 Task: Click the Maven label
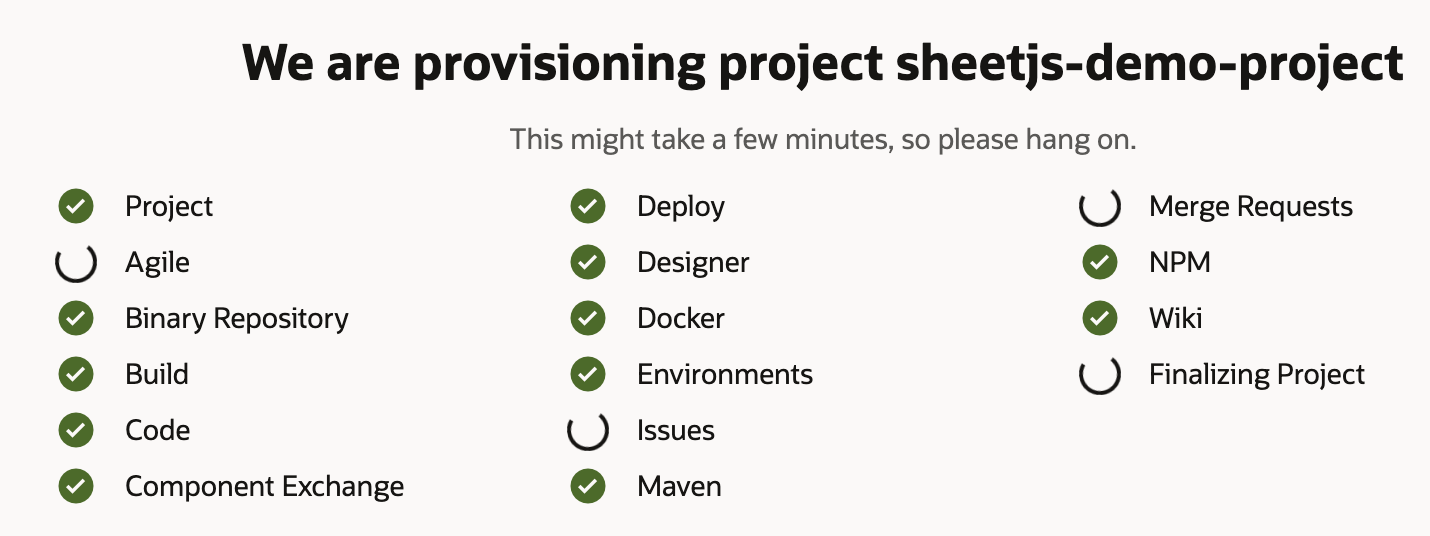(x=679, y=487)
